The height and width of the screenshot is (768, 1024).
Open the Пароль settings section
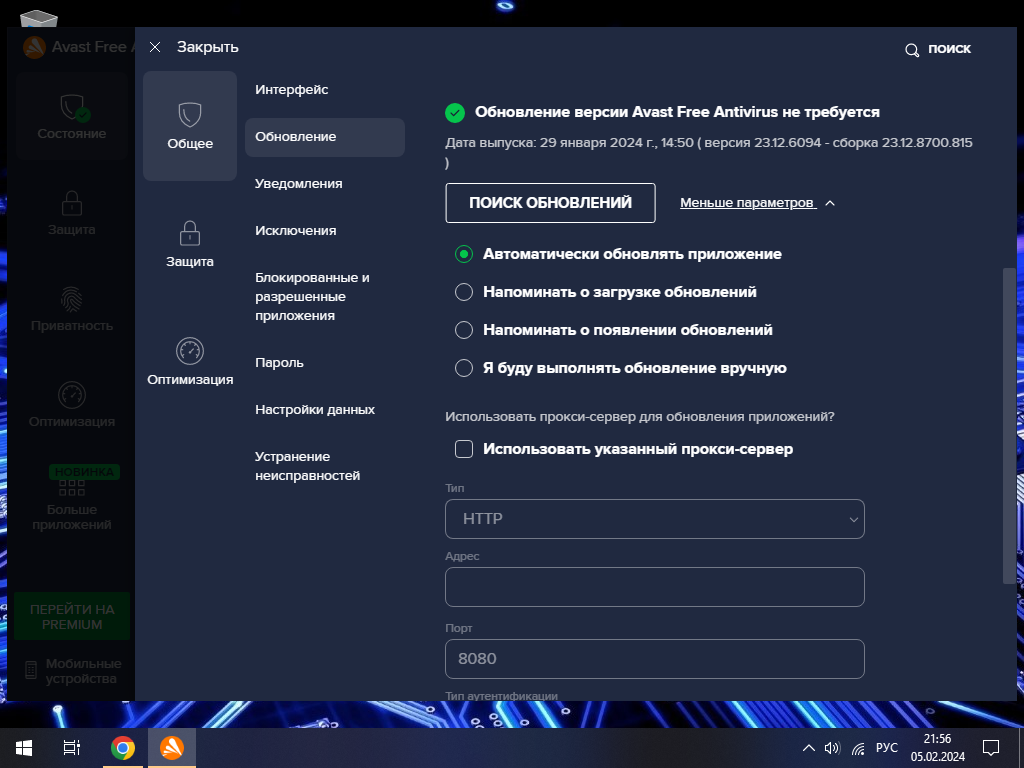(279, 362)
